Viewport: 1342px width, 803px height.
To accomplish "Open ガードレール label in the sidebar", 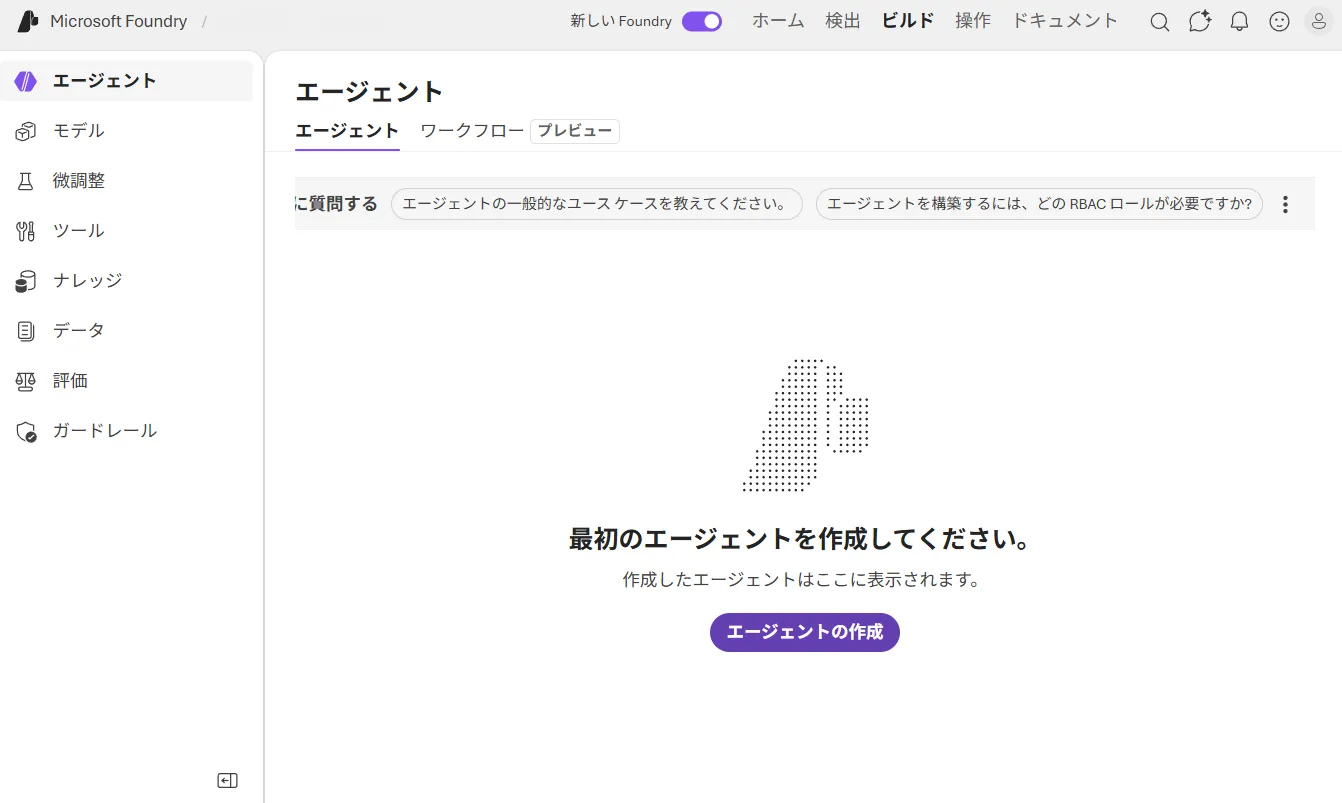I will tap(105, 431).
